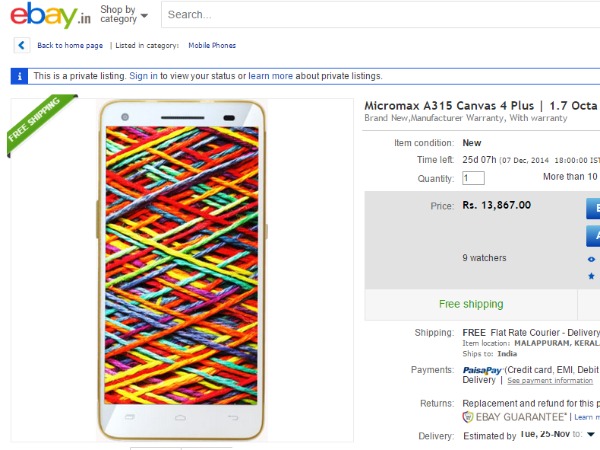Click the Micromax phone product image
This screenshot has height=450, width=600.
pyautogui.click(x=181, y=270)
